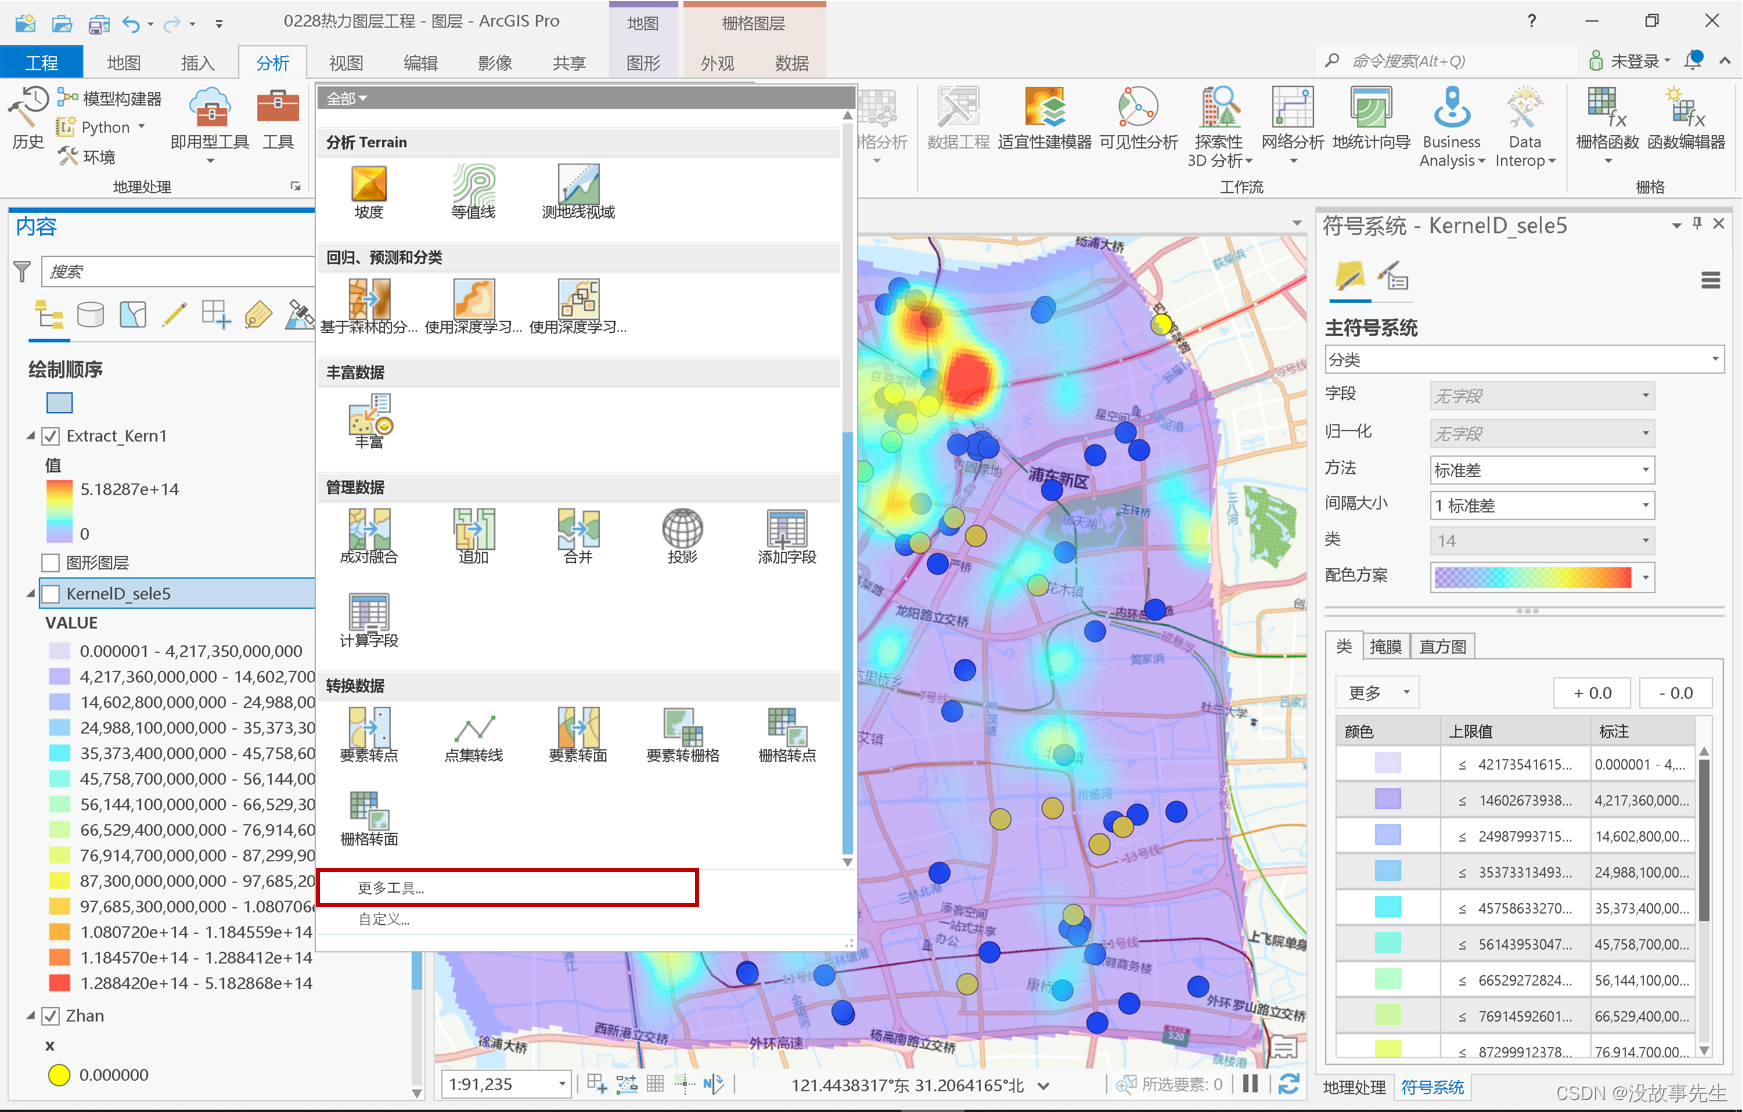Open the 栅格转点 tool
Screen dimensions: 1743x1112
pyautogui.click(x=787, y=735)
